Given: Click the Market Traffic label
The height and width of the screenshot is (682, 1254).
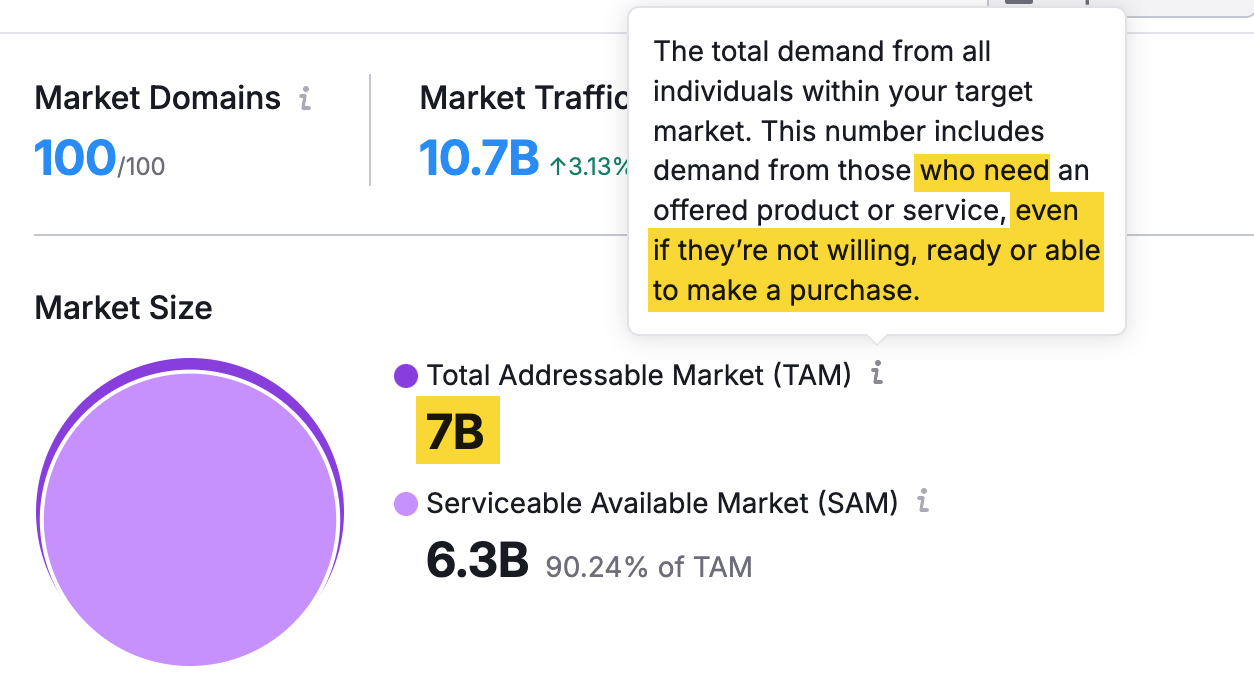Looking at the screenshot, I should (520, 97).
